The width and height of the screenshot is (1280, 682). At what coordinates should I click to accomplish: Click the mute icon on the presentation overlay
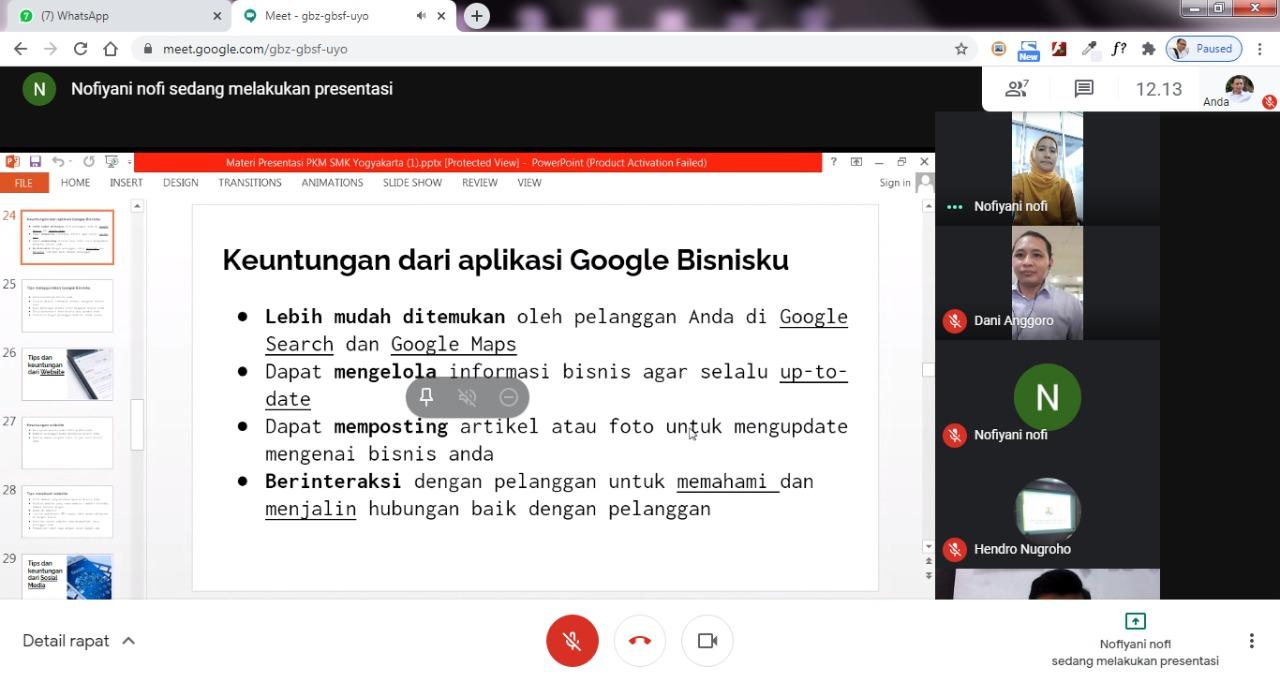coord(467,397)
